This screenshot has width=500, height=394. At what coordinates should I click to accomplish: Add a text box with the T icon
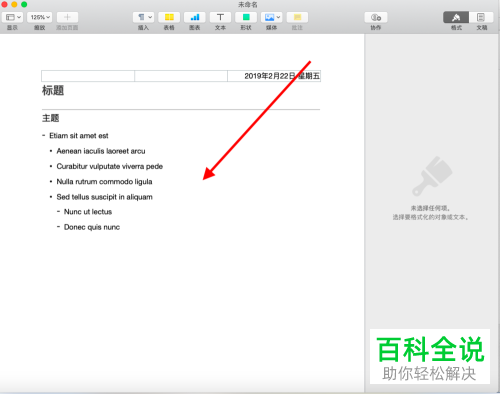click(x=220, y=17)
